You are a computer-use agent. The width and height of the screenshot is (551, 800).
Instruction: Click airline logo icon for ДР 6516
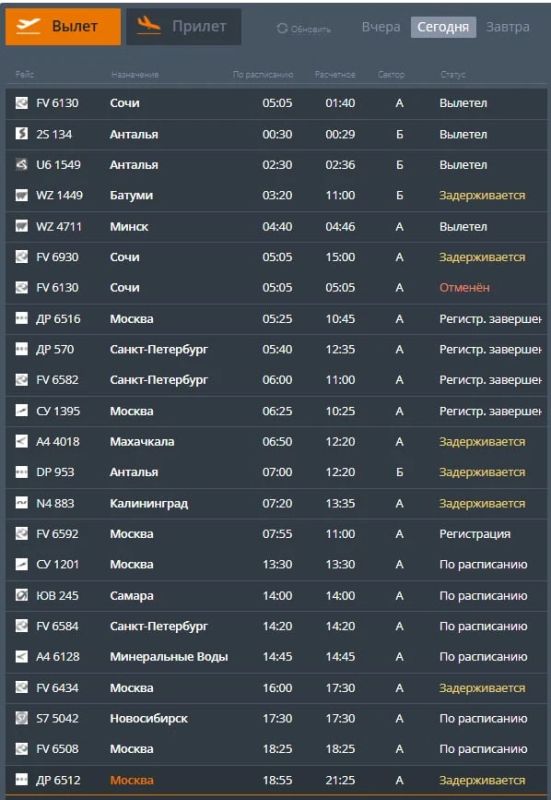21,318
